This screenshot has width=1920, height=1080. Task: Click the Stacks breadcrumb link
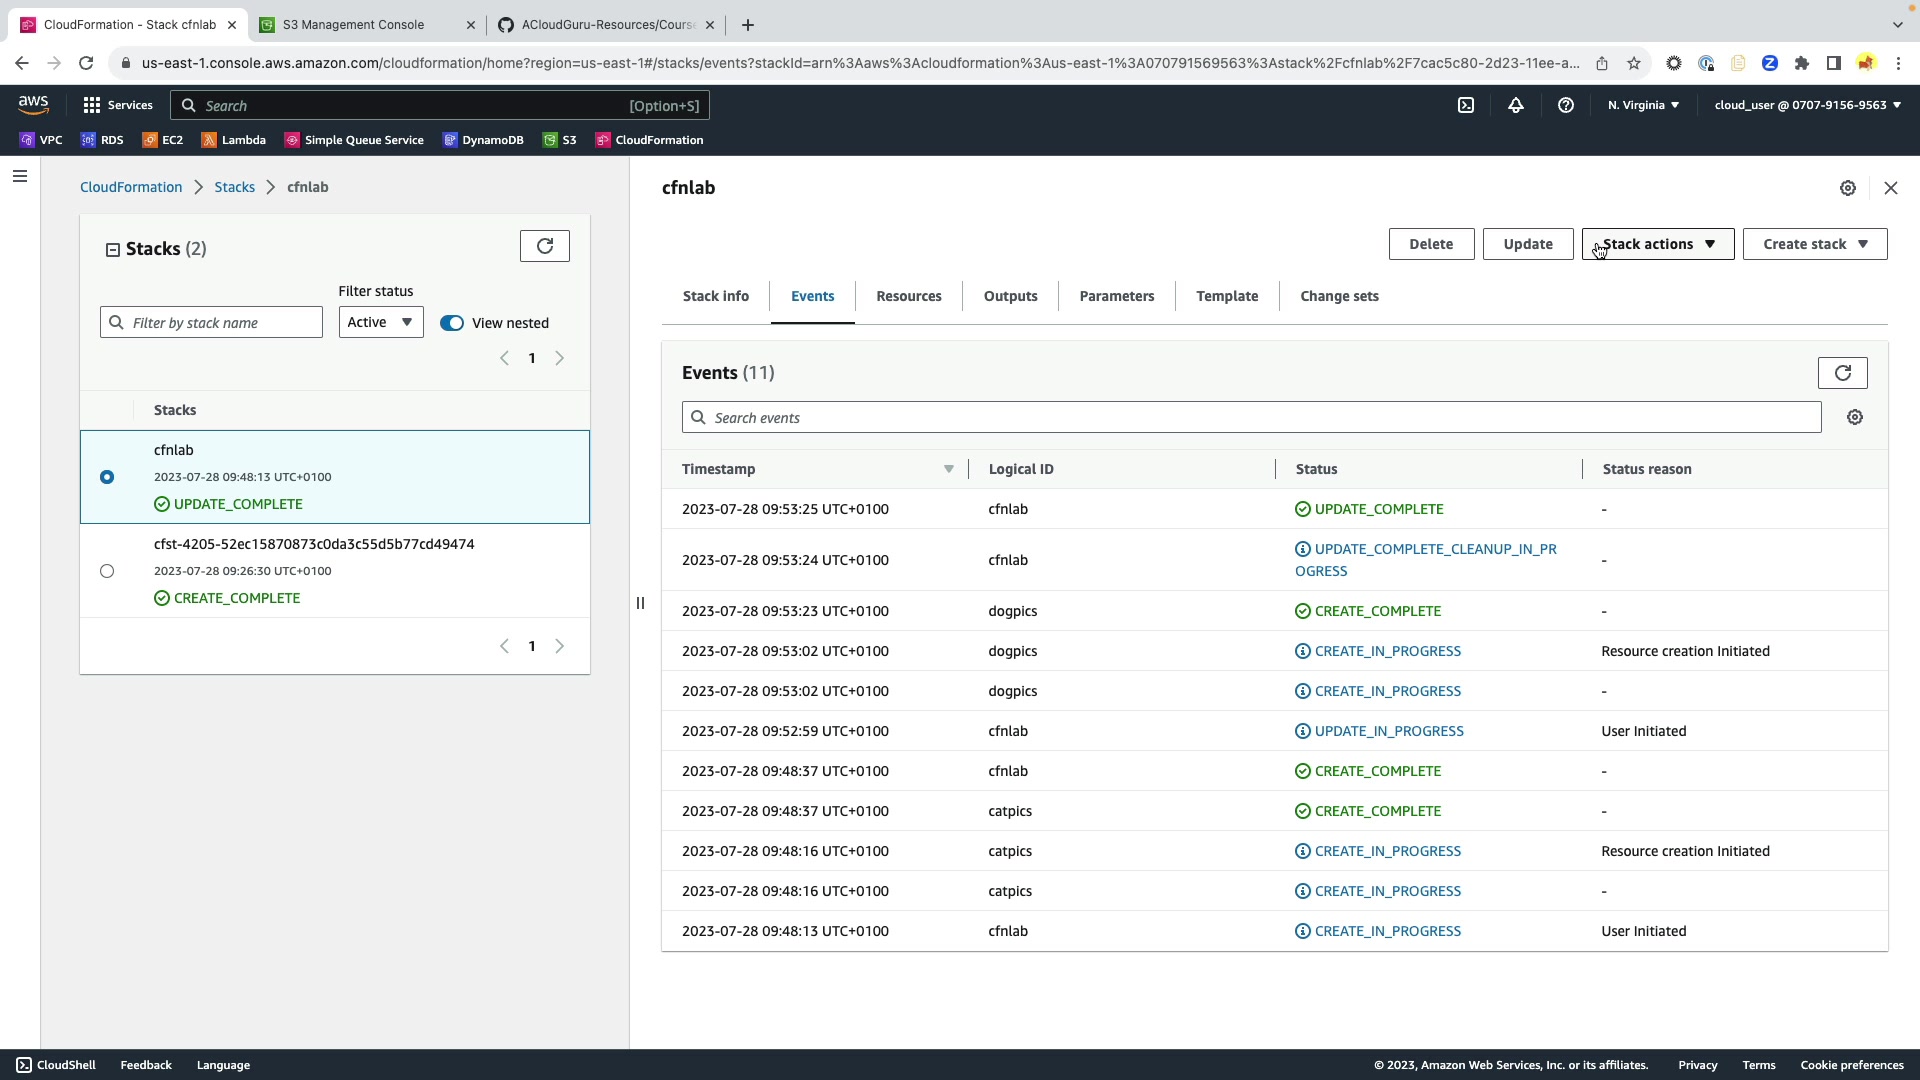[234, 187]
